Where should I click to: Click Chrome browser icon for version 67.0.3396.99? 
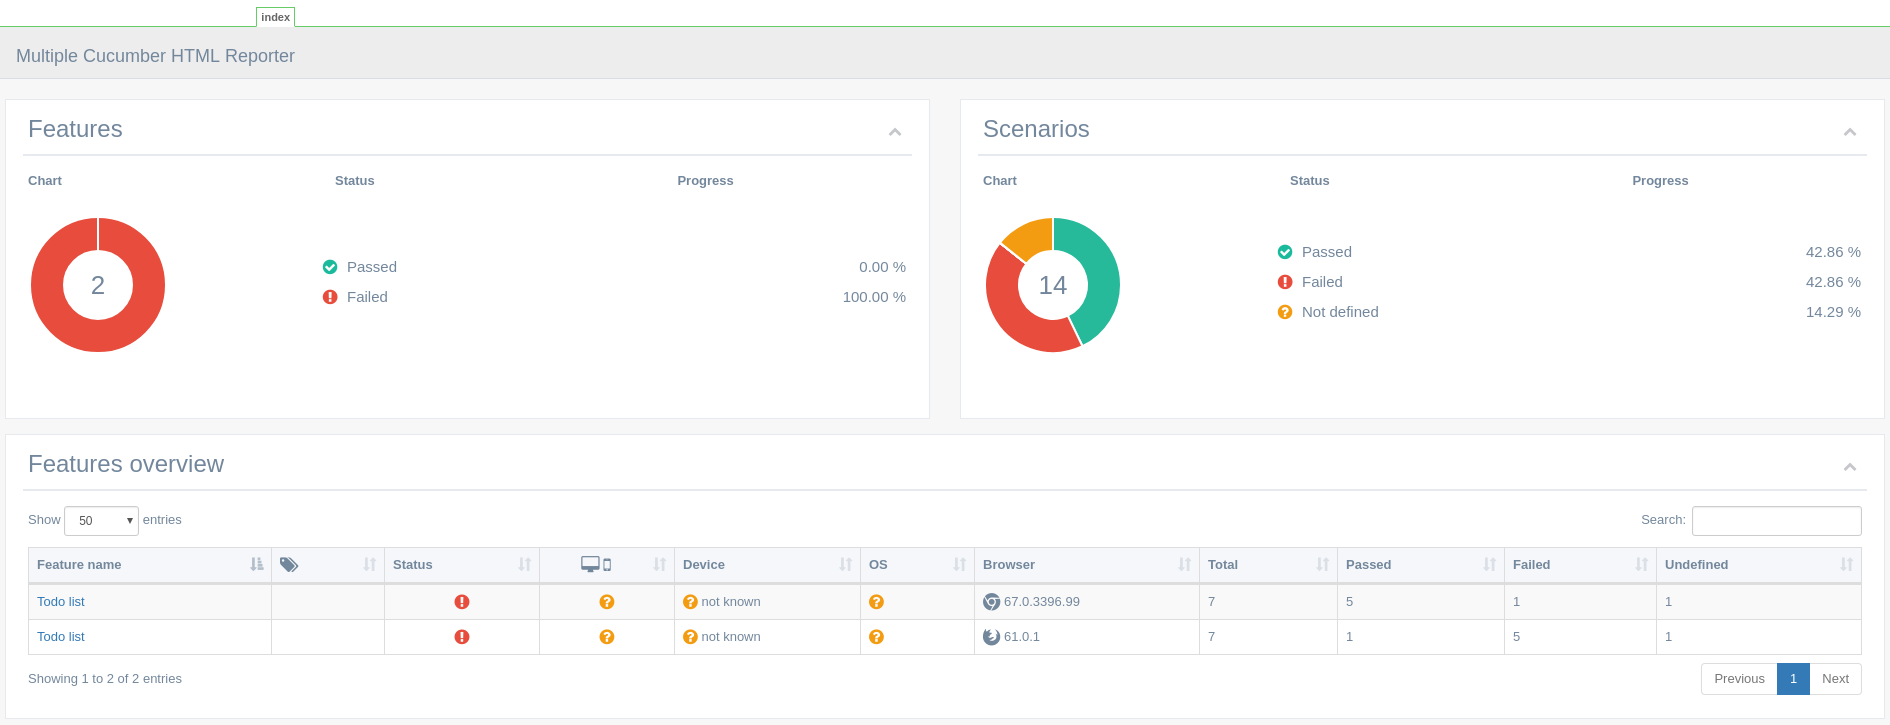pos(992,602)
